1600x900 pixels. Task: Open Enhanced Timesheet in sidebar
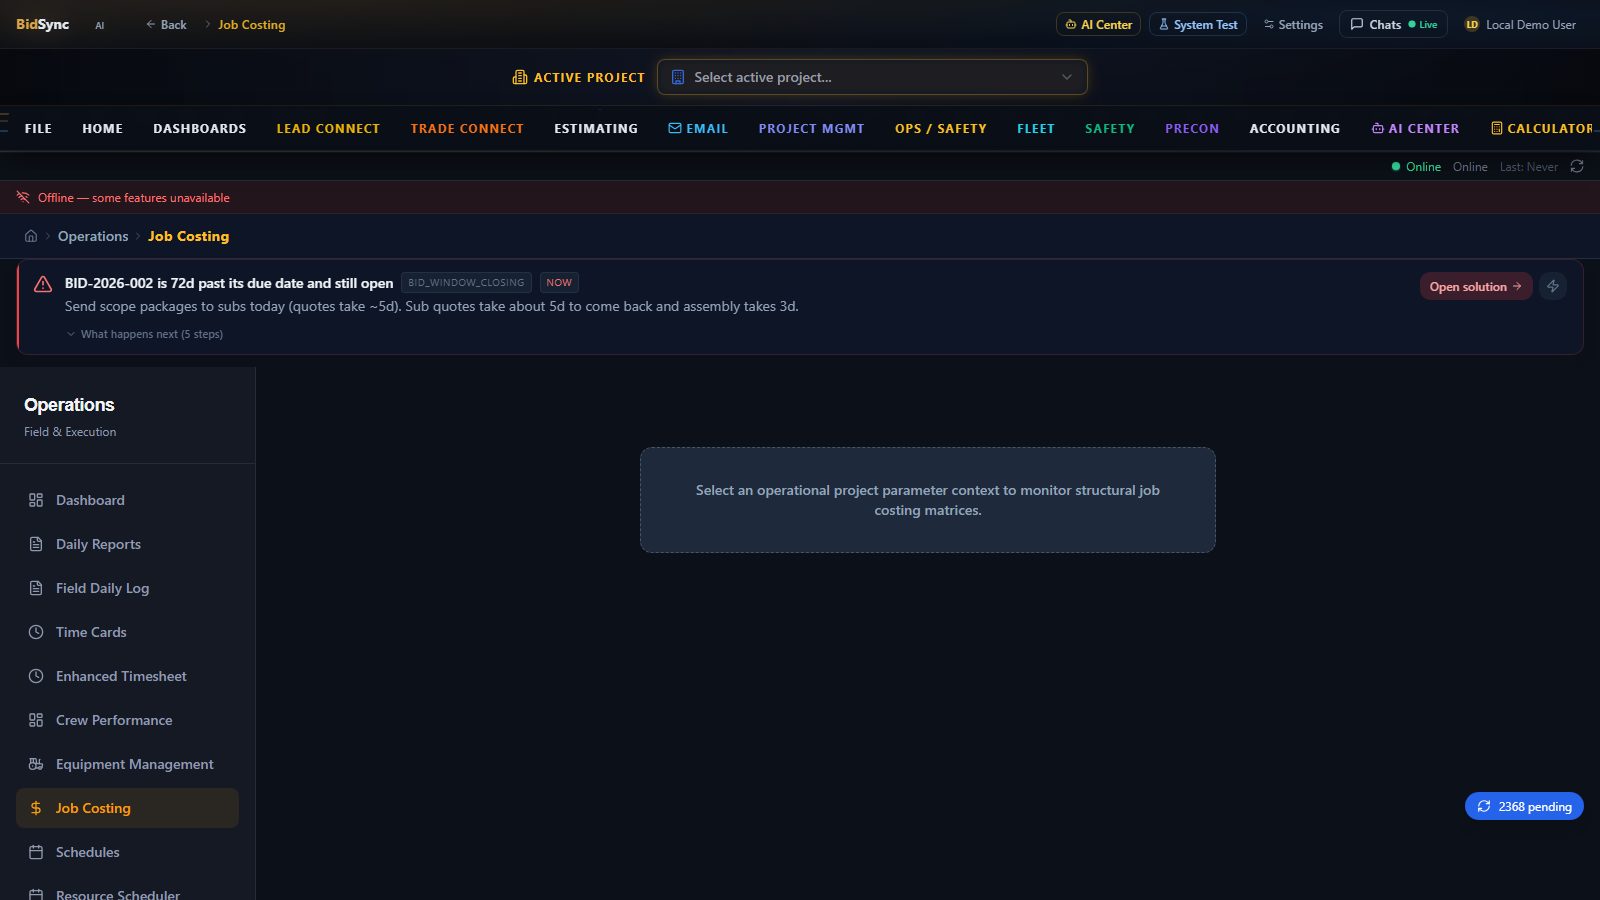[x=127, y=676]
